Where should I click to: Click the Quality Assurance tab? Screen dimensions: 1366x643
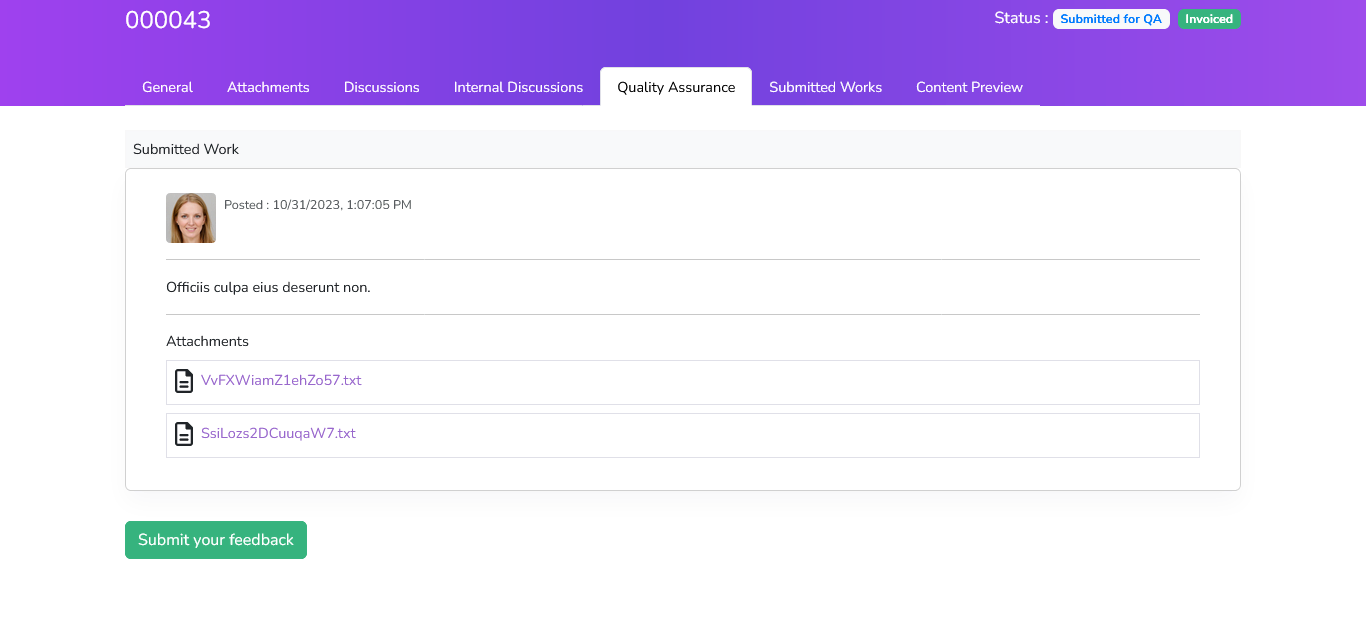[x=676, y=87]
